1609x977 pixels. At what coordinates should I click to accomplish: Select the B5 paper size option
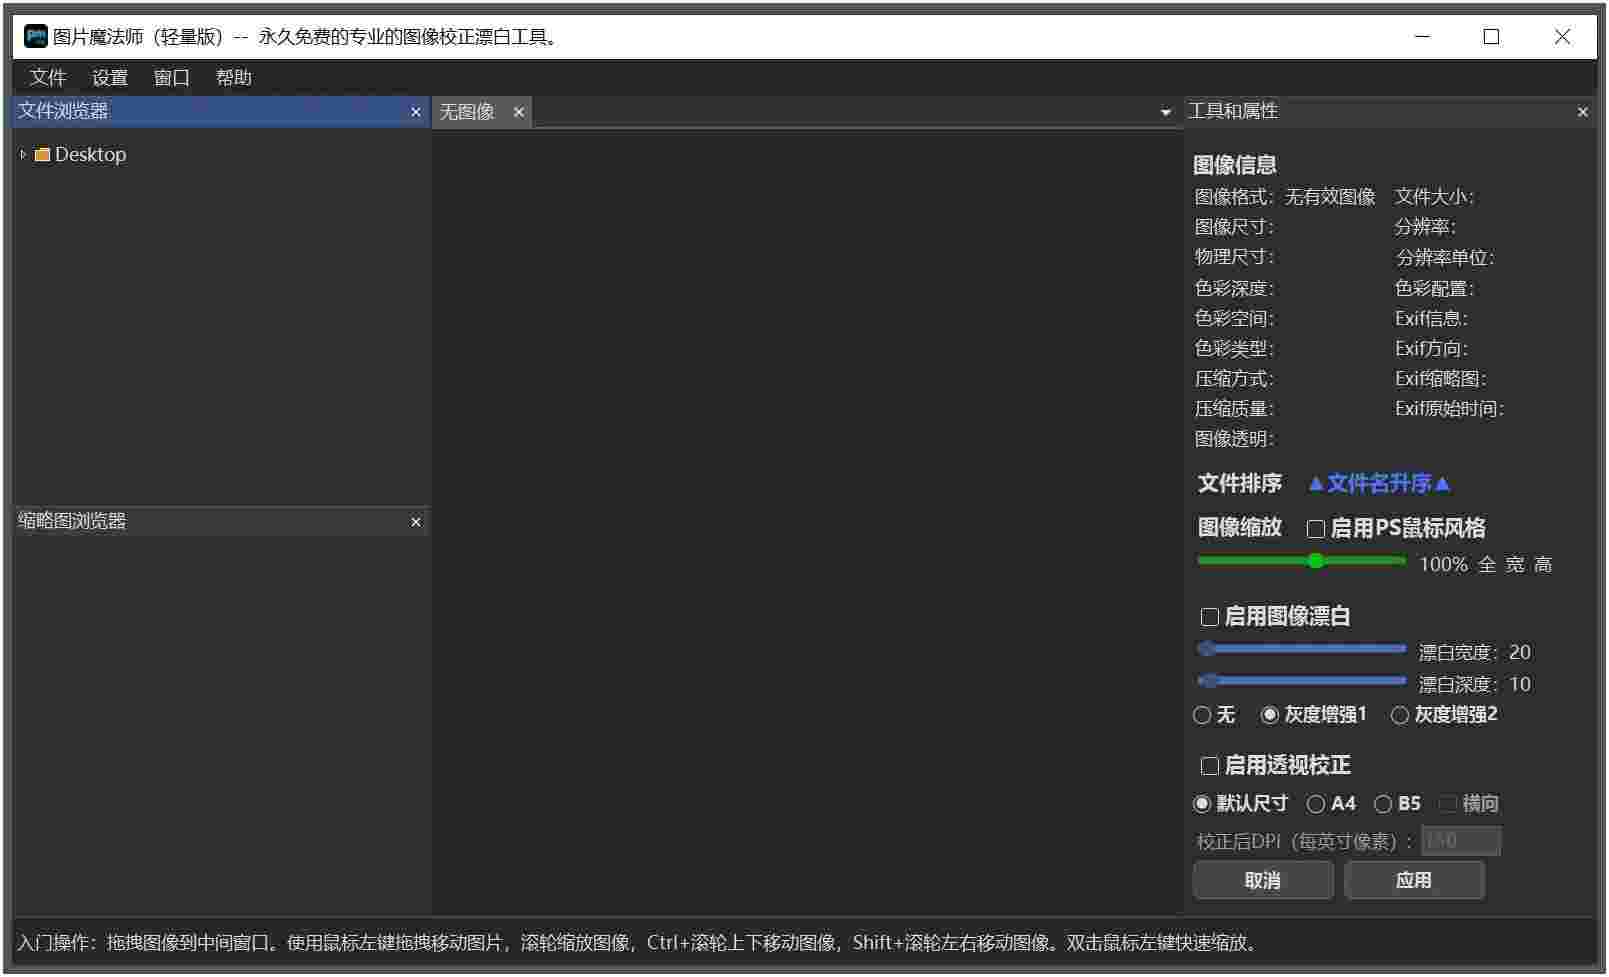click(1384, 803)
